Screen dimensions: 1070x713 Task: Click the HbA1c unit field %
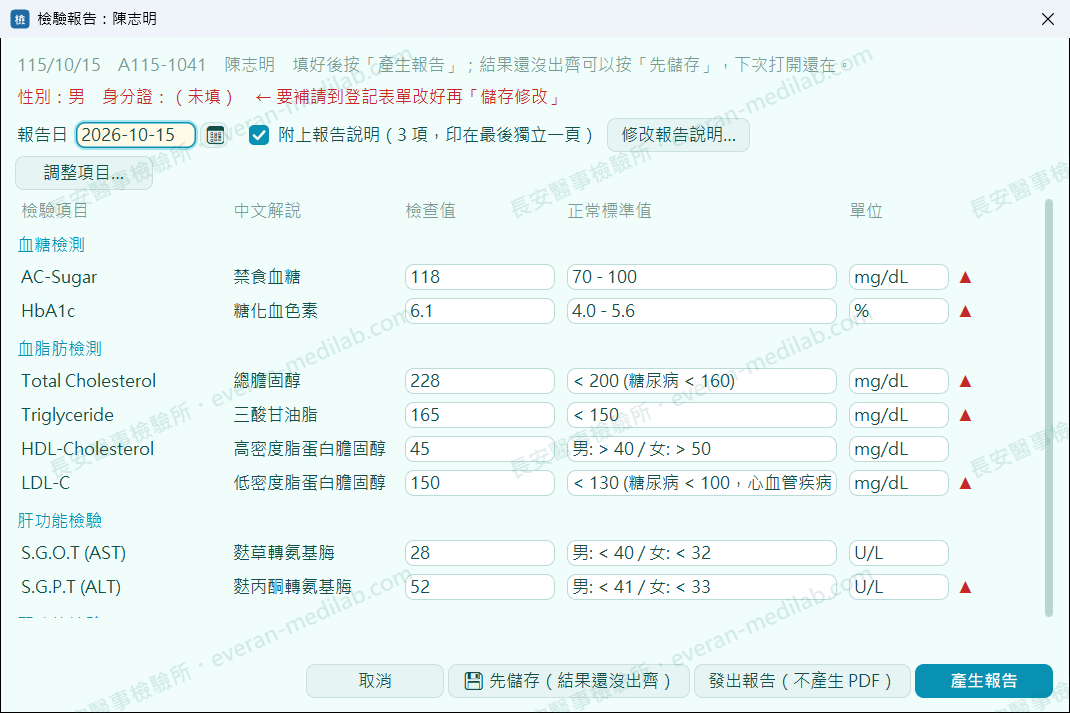pyautogui.click(x=899, y=311)
